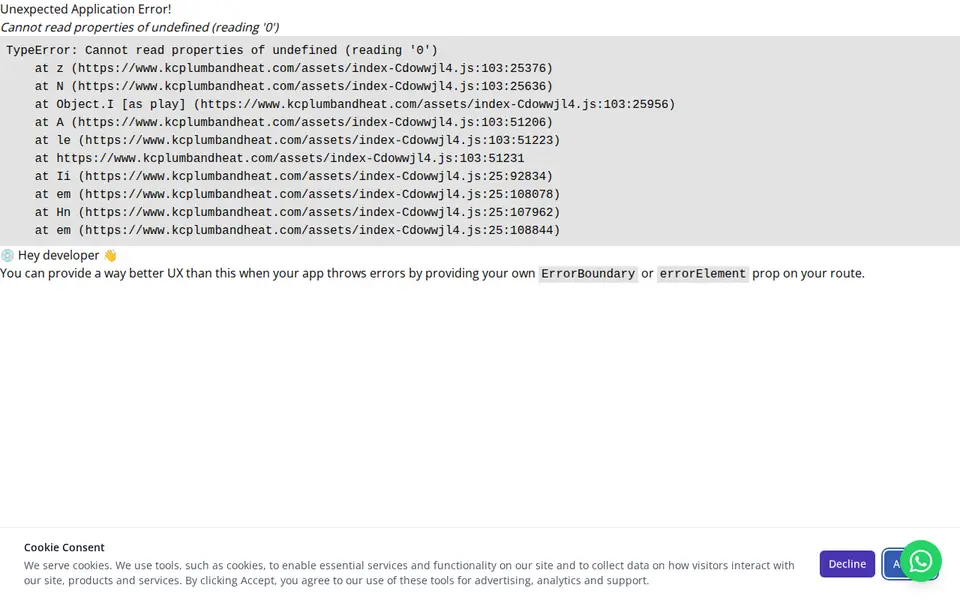Viewport: 960px width, 600px height.
Task: Accept cookies in the consent banner
Action: [893, 564]
